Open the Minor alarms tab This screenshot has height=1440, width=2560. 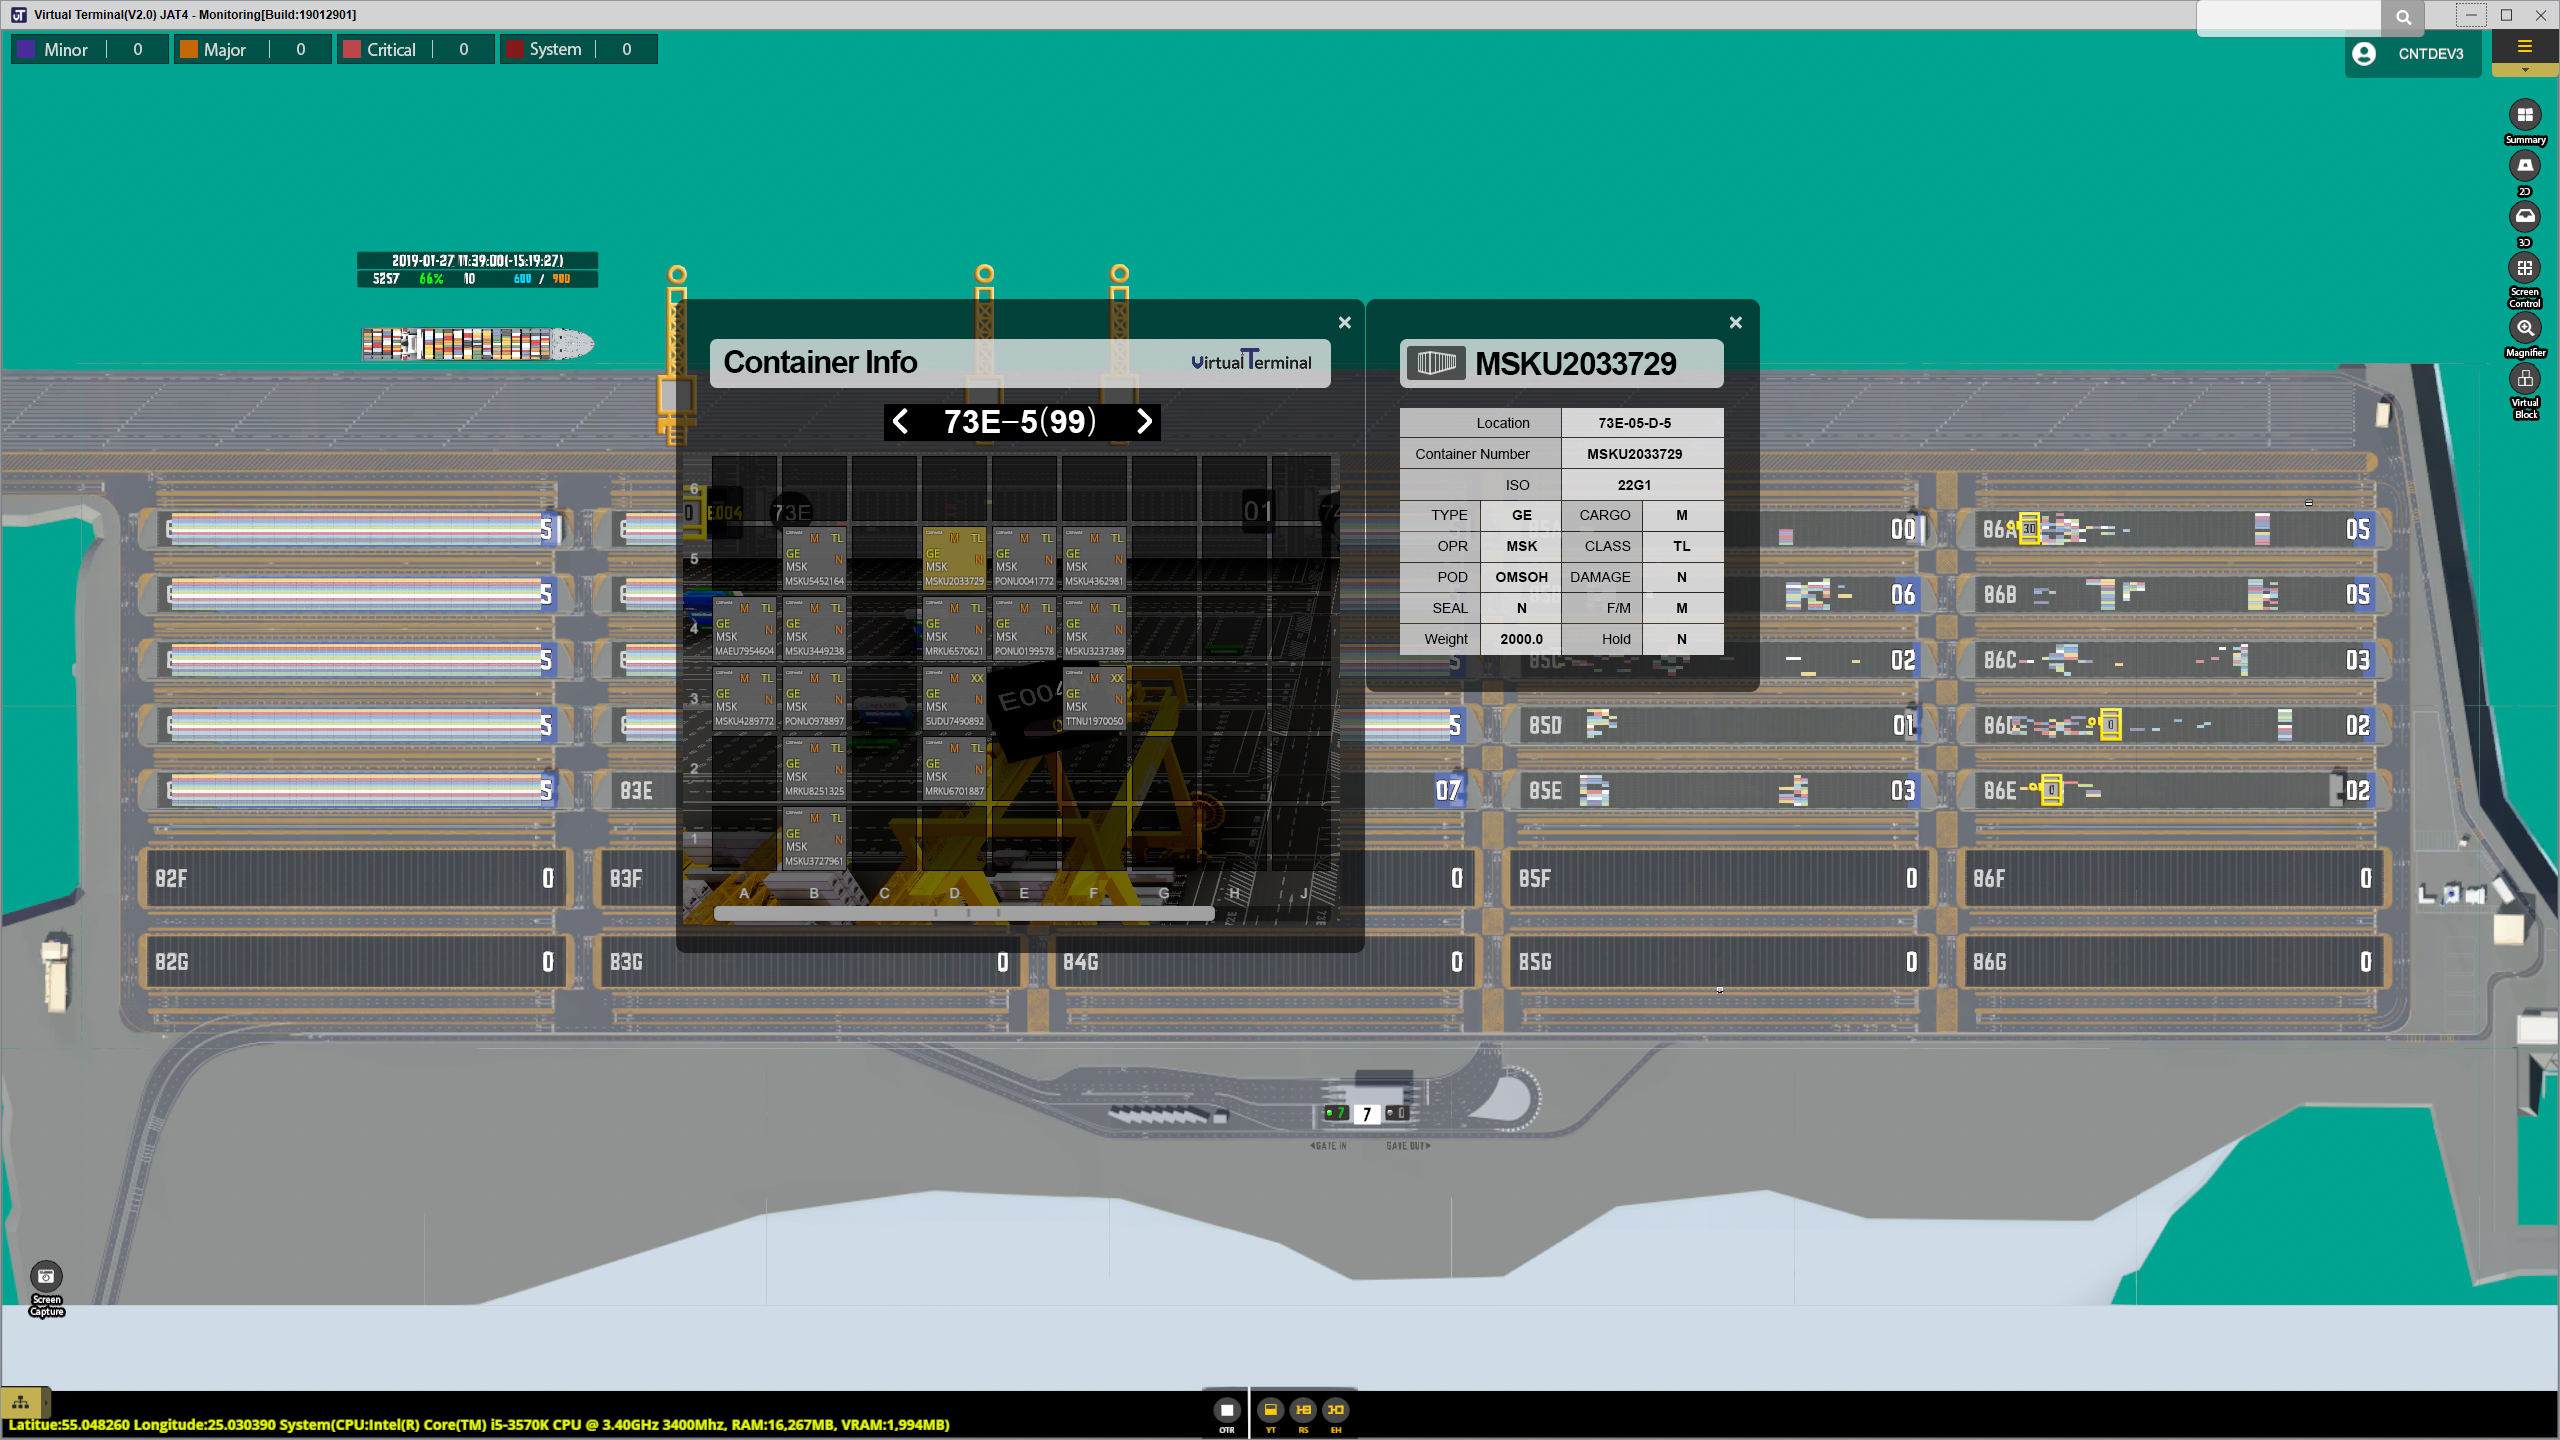pyautogui.click(x=66, y=50)
